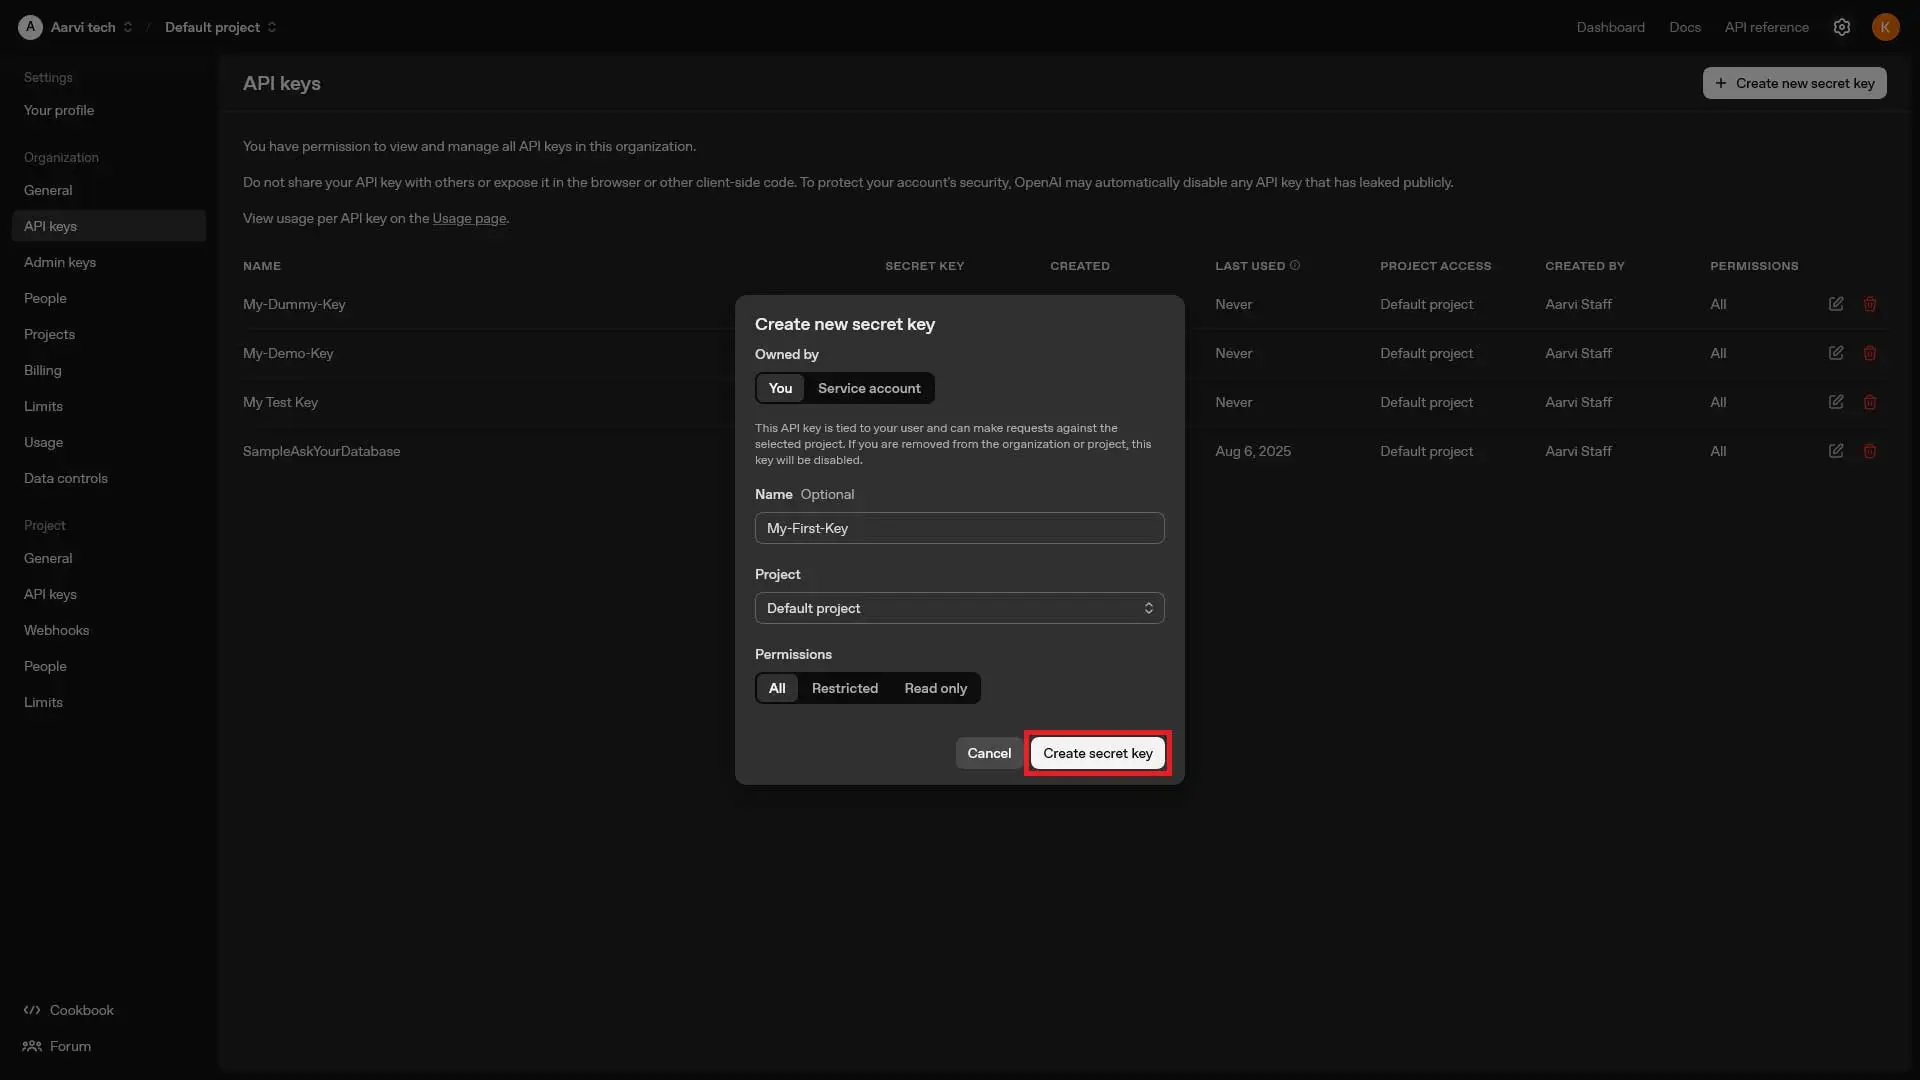
Task: Set permissions to Read only
Action: click(x=936, y=688)
